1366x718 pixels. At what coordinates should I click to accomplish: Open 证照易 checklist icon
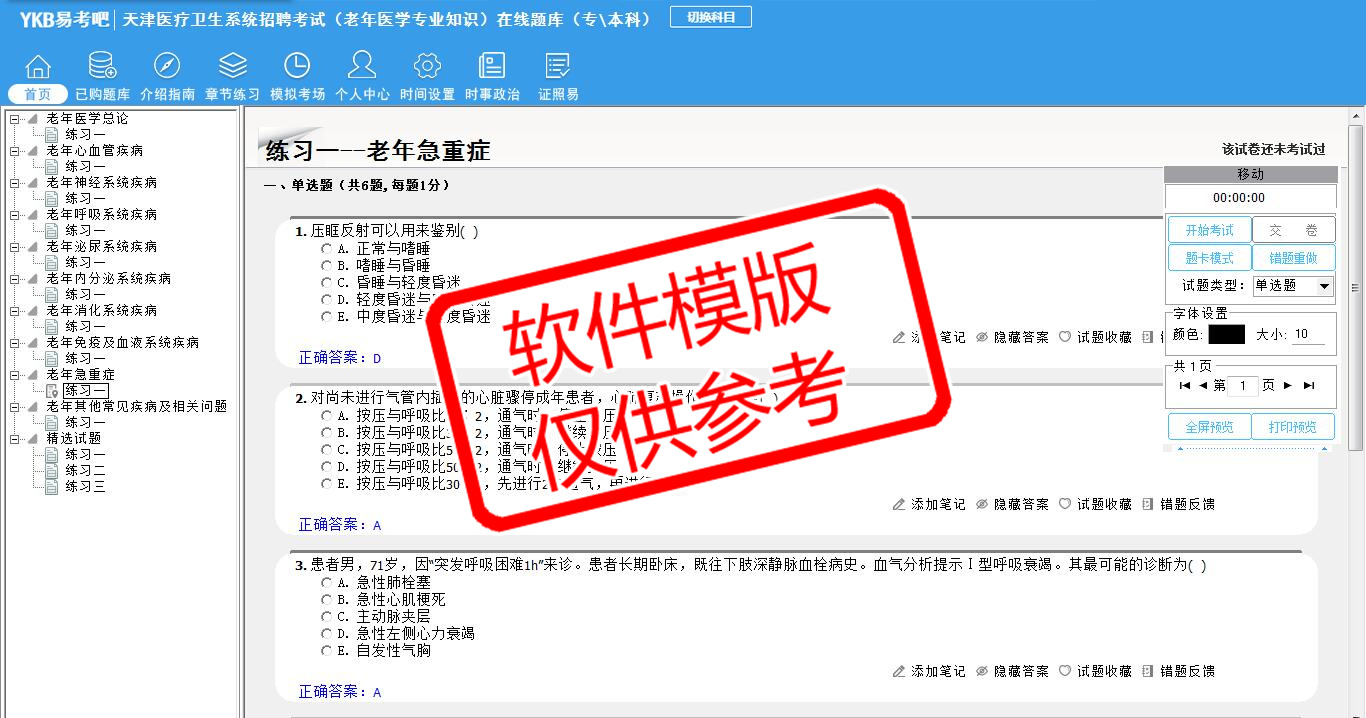[x=558, y=67]
